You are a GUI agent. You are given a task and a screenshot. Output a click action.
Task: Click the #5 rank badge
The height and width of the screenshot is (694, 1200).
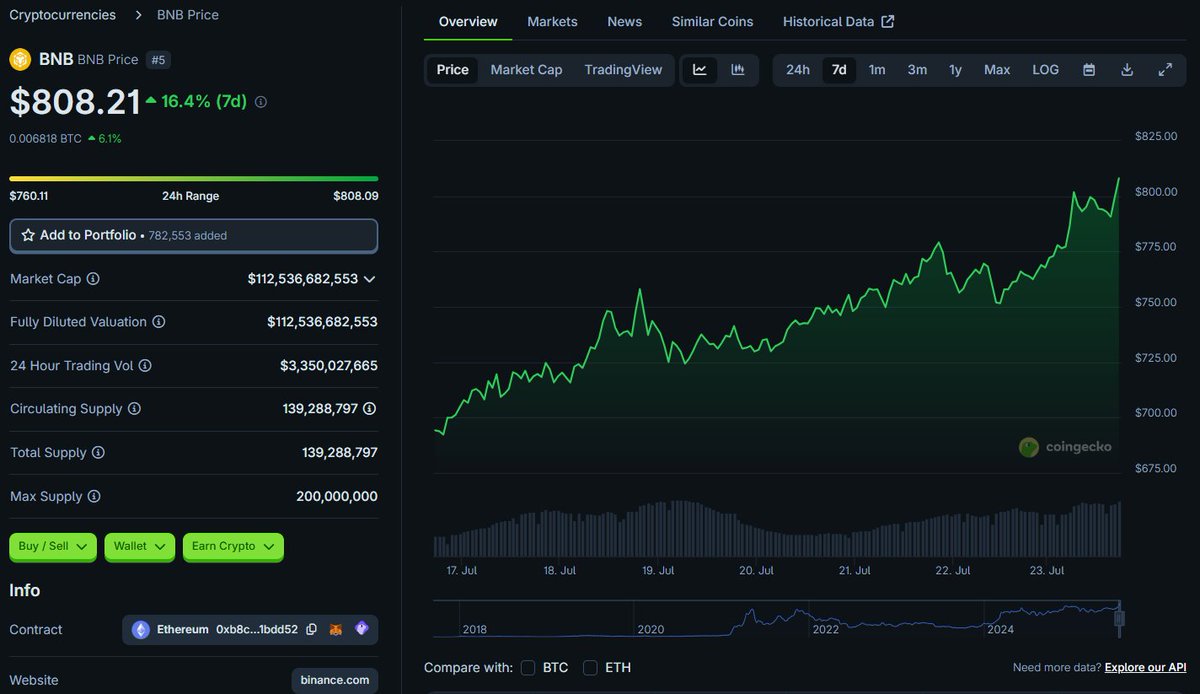158,60
